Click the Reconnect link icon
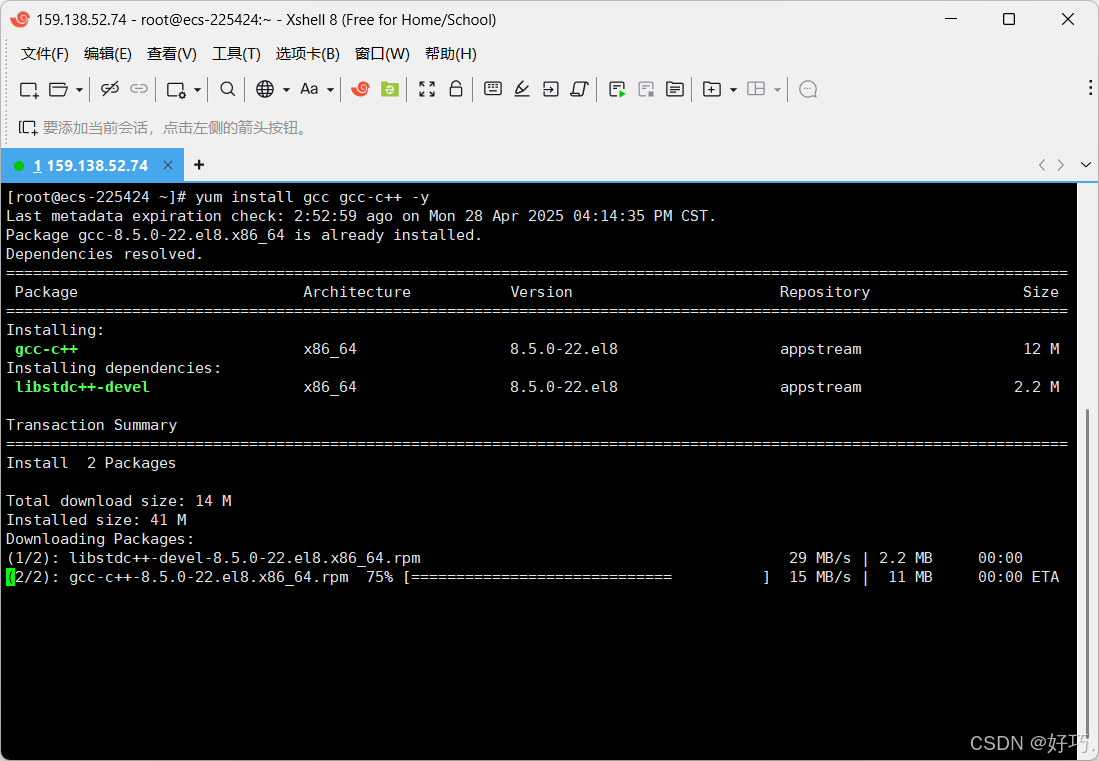1099x761 pixels. coord(139,89)
